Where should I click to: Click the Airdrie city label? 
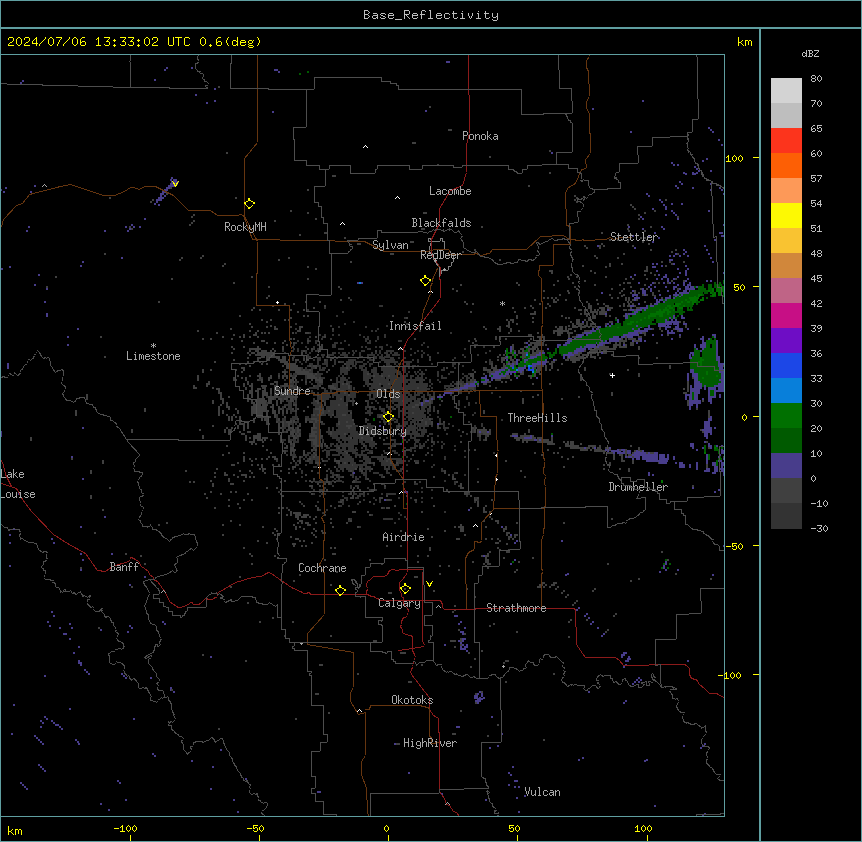404,537
